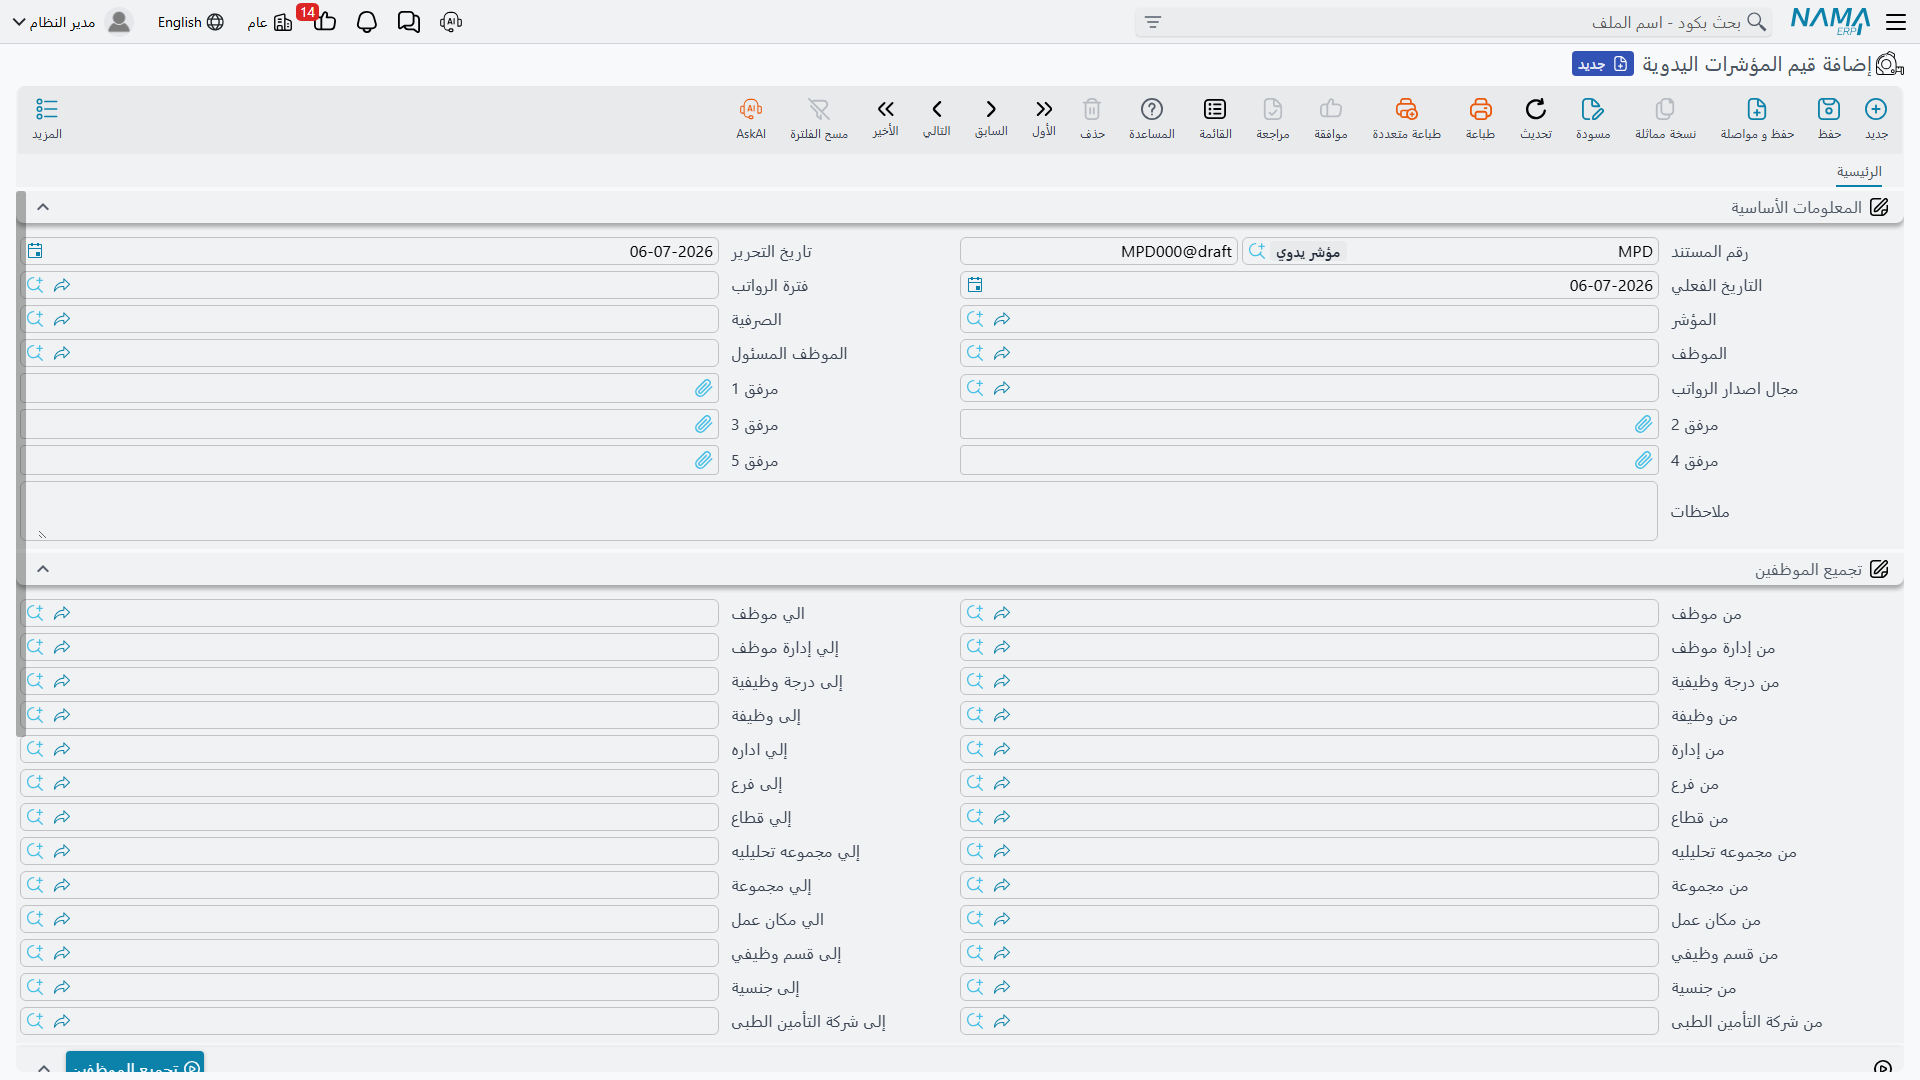Click the إلى وظيفة input field
The height and width of the screenshot is (1080, 1920).
[369, 715]
